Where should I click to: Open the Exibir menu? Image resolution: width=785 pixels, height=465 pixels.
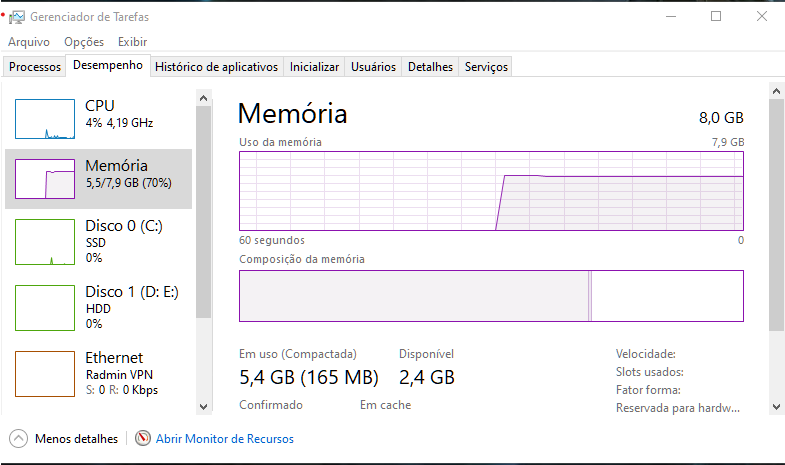click(x=133, y=42)
